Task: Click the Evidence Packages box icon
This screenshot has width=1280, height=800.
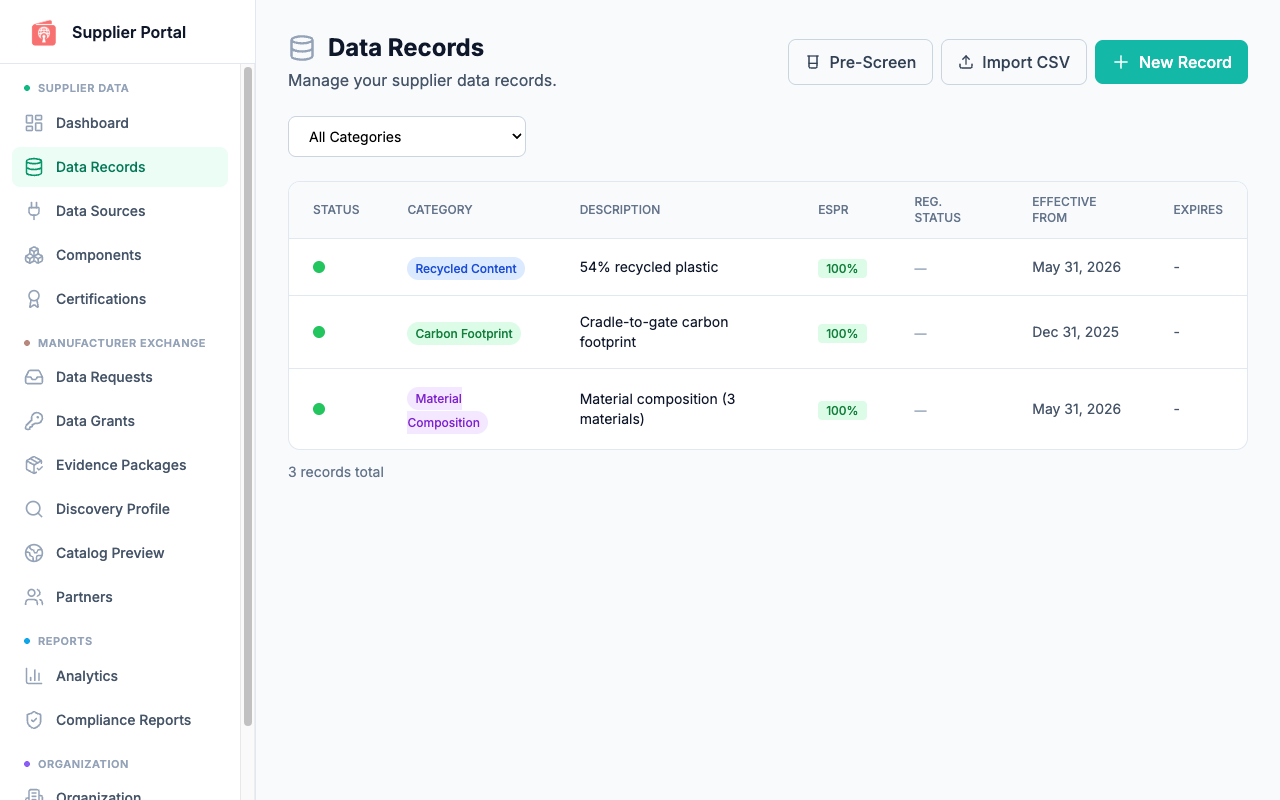Action: (x=34, y=465)
